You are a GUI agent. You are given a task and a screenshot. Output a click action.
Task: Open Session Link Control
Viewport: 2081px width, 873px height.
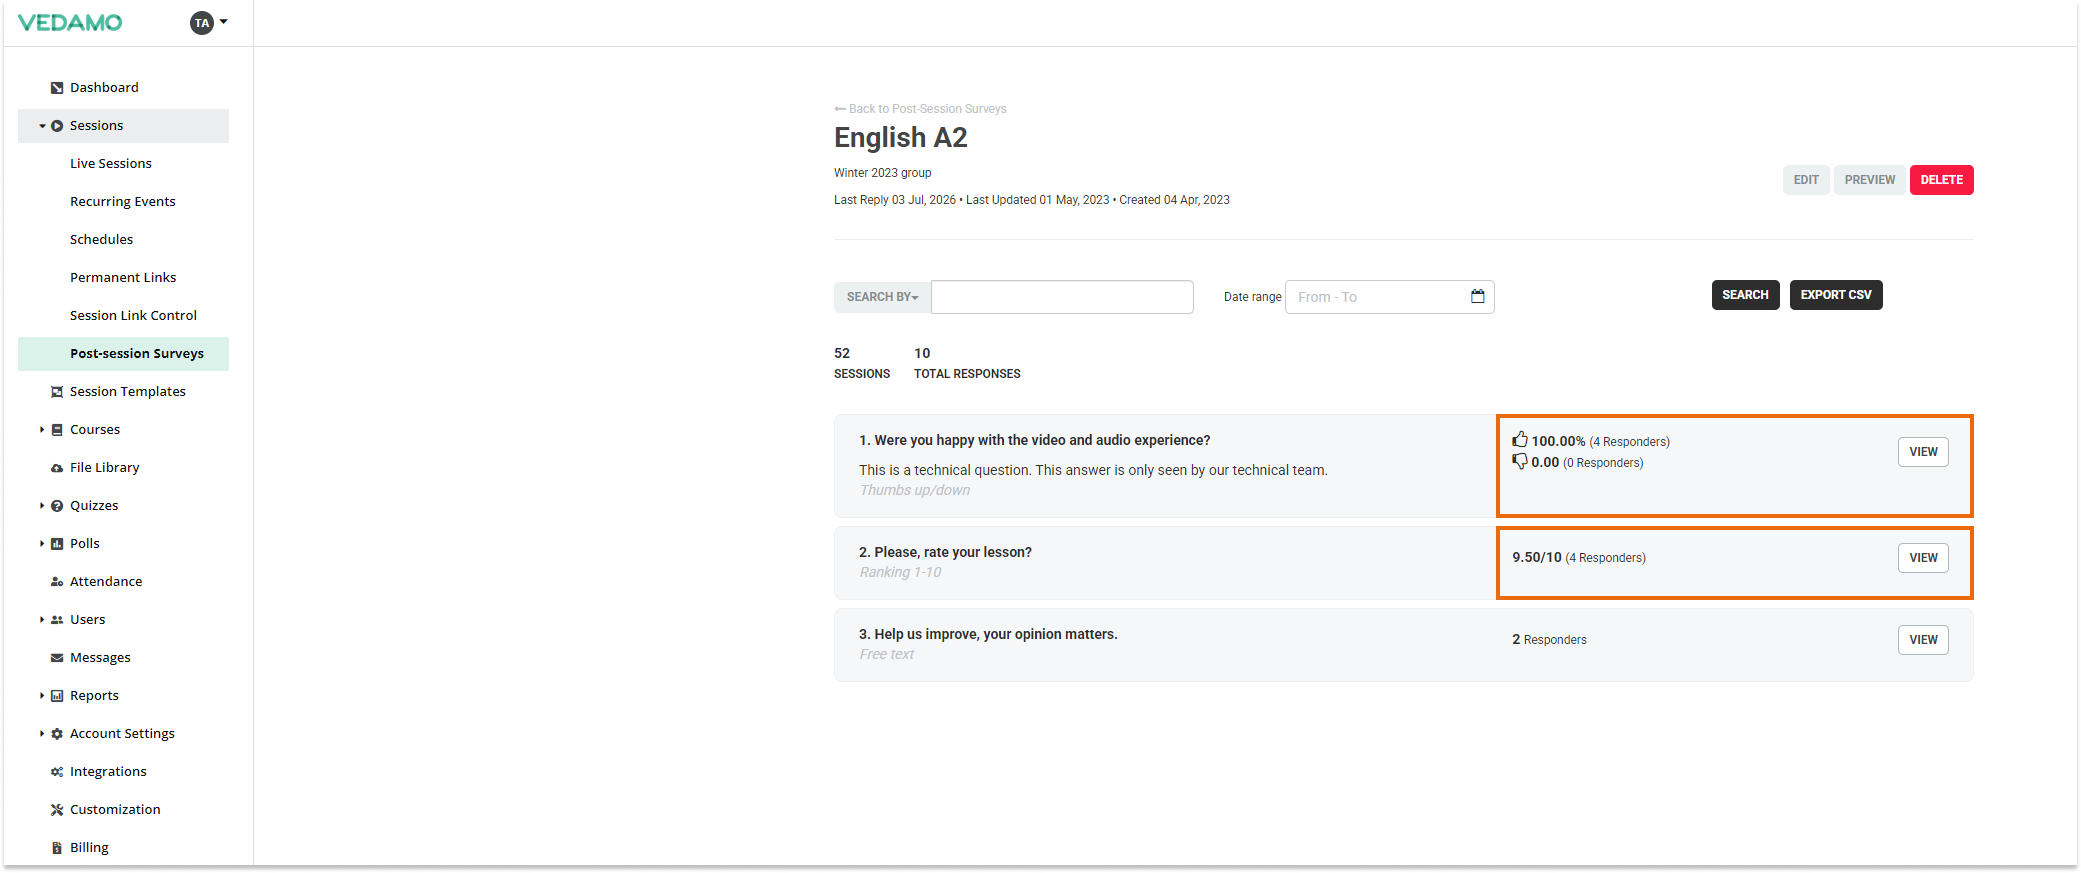[133, 316]
